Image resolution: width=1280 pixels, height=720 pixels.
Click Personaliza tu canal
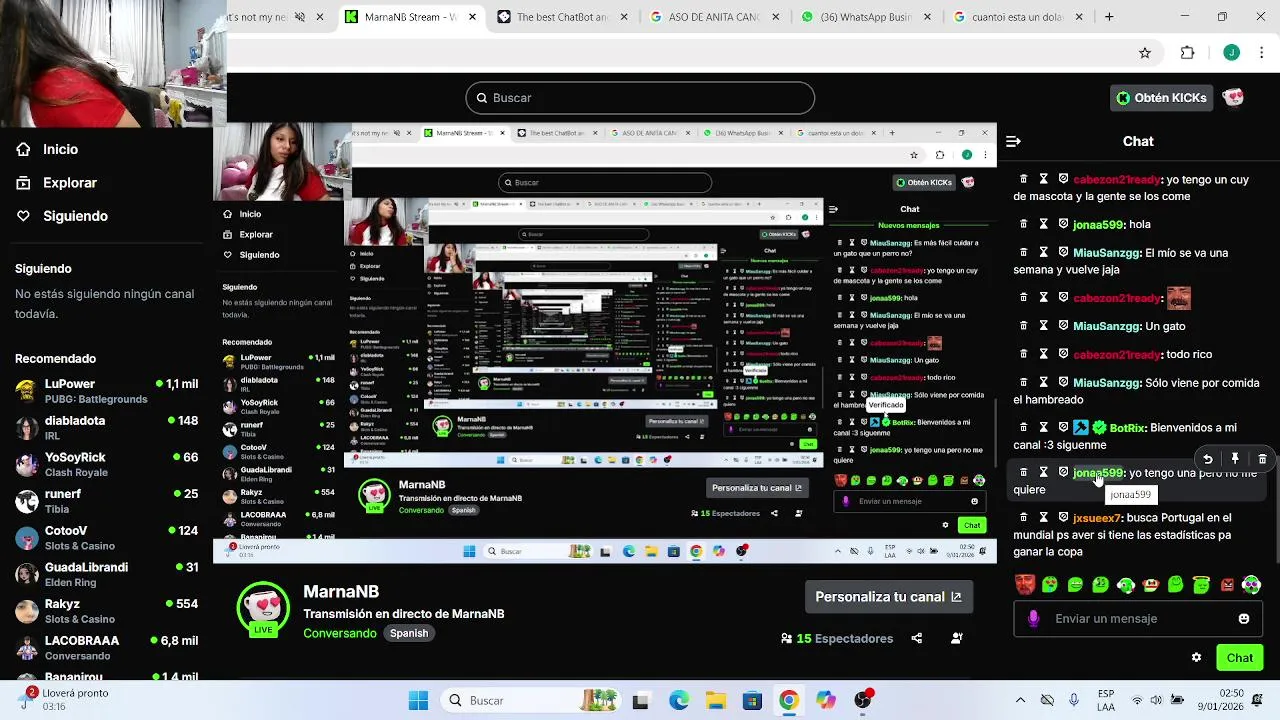pyautogui.click(x=888, y=597)
